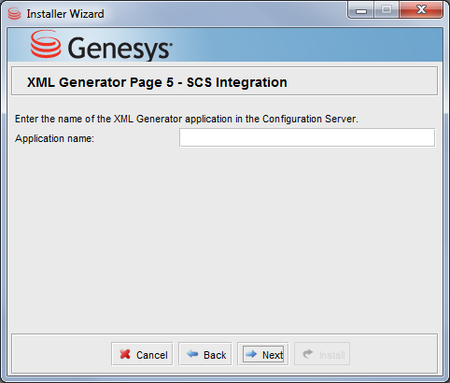Select the 'Application name:' label
The height and width of the screenshot is (383, 450).
click(54, 138)
